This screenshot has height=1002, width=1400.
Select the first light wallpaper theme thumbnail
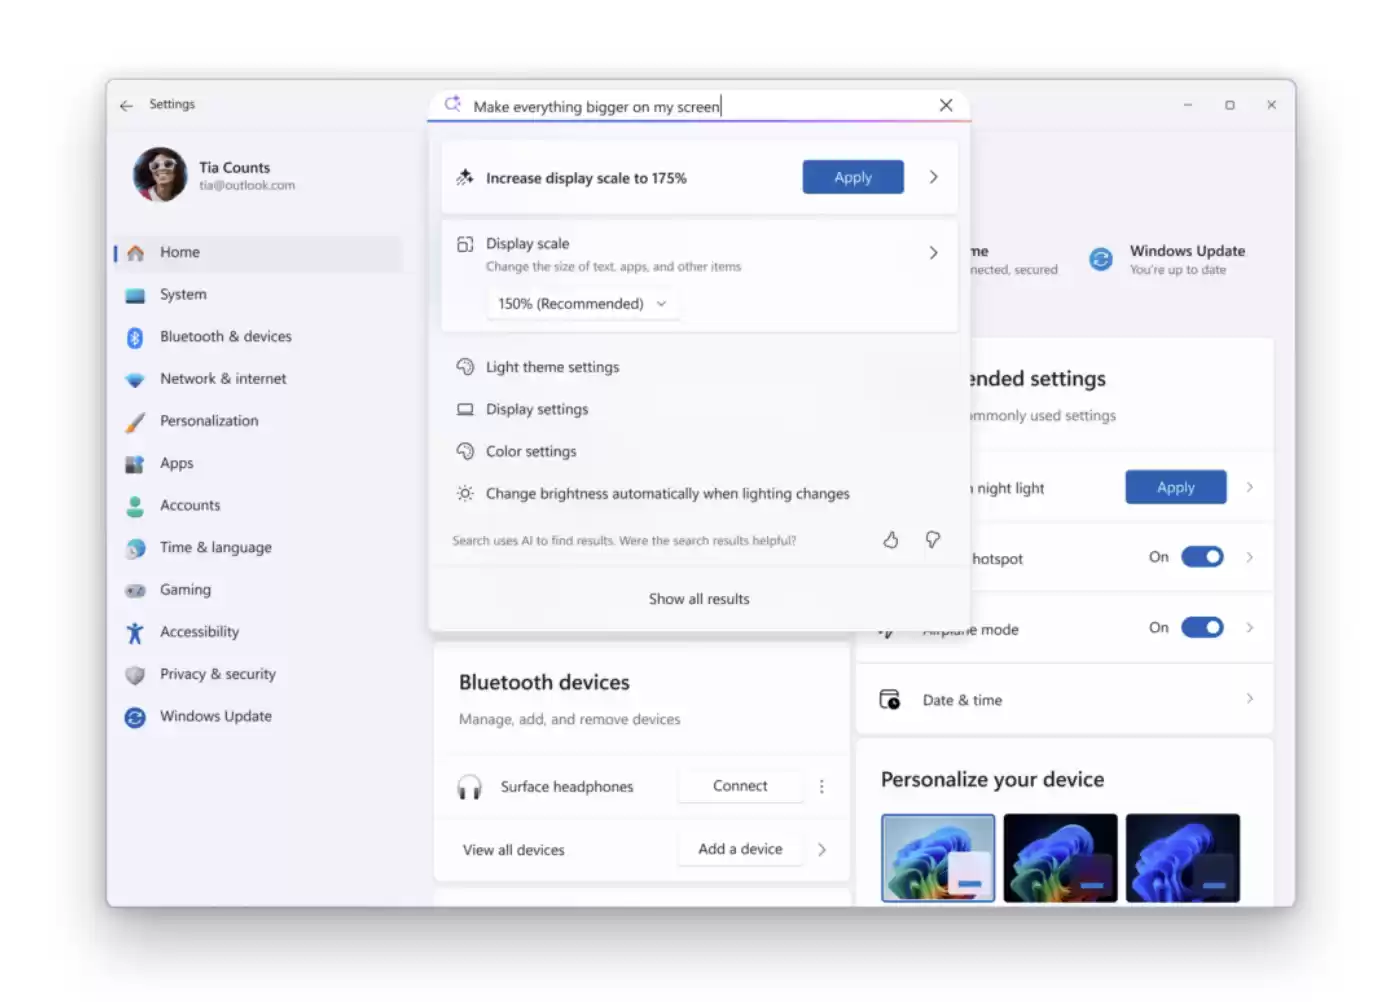pyautogui.click(x=937, y=858)
